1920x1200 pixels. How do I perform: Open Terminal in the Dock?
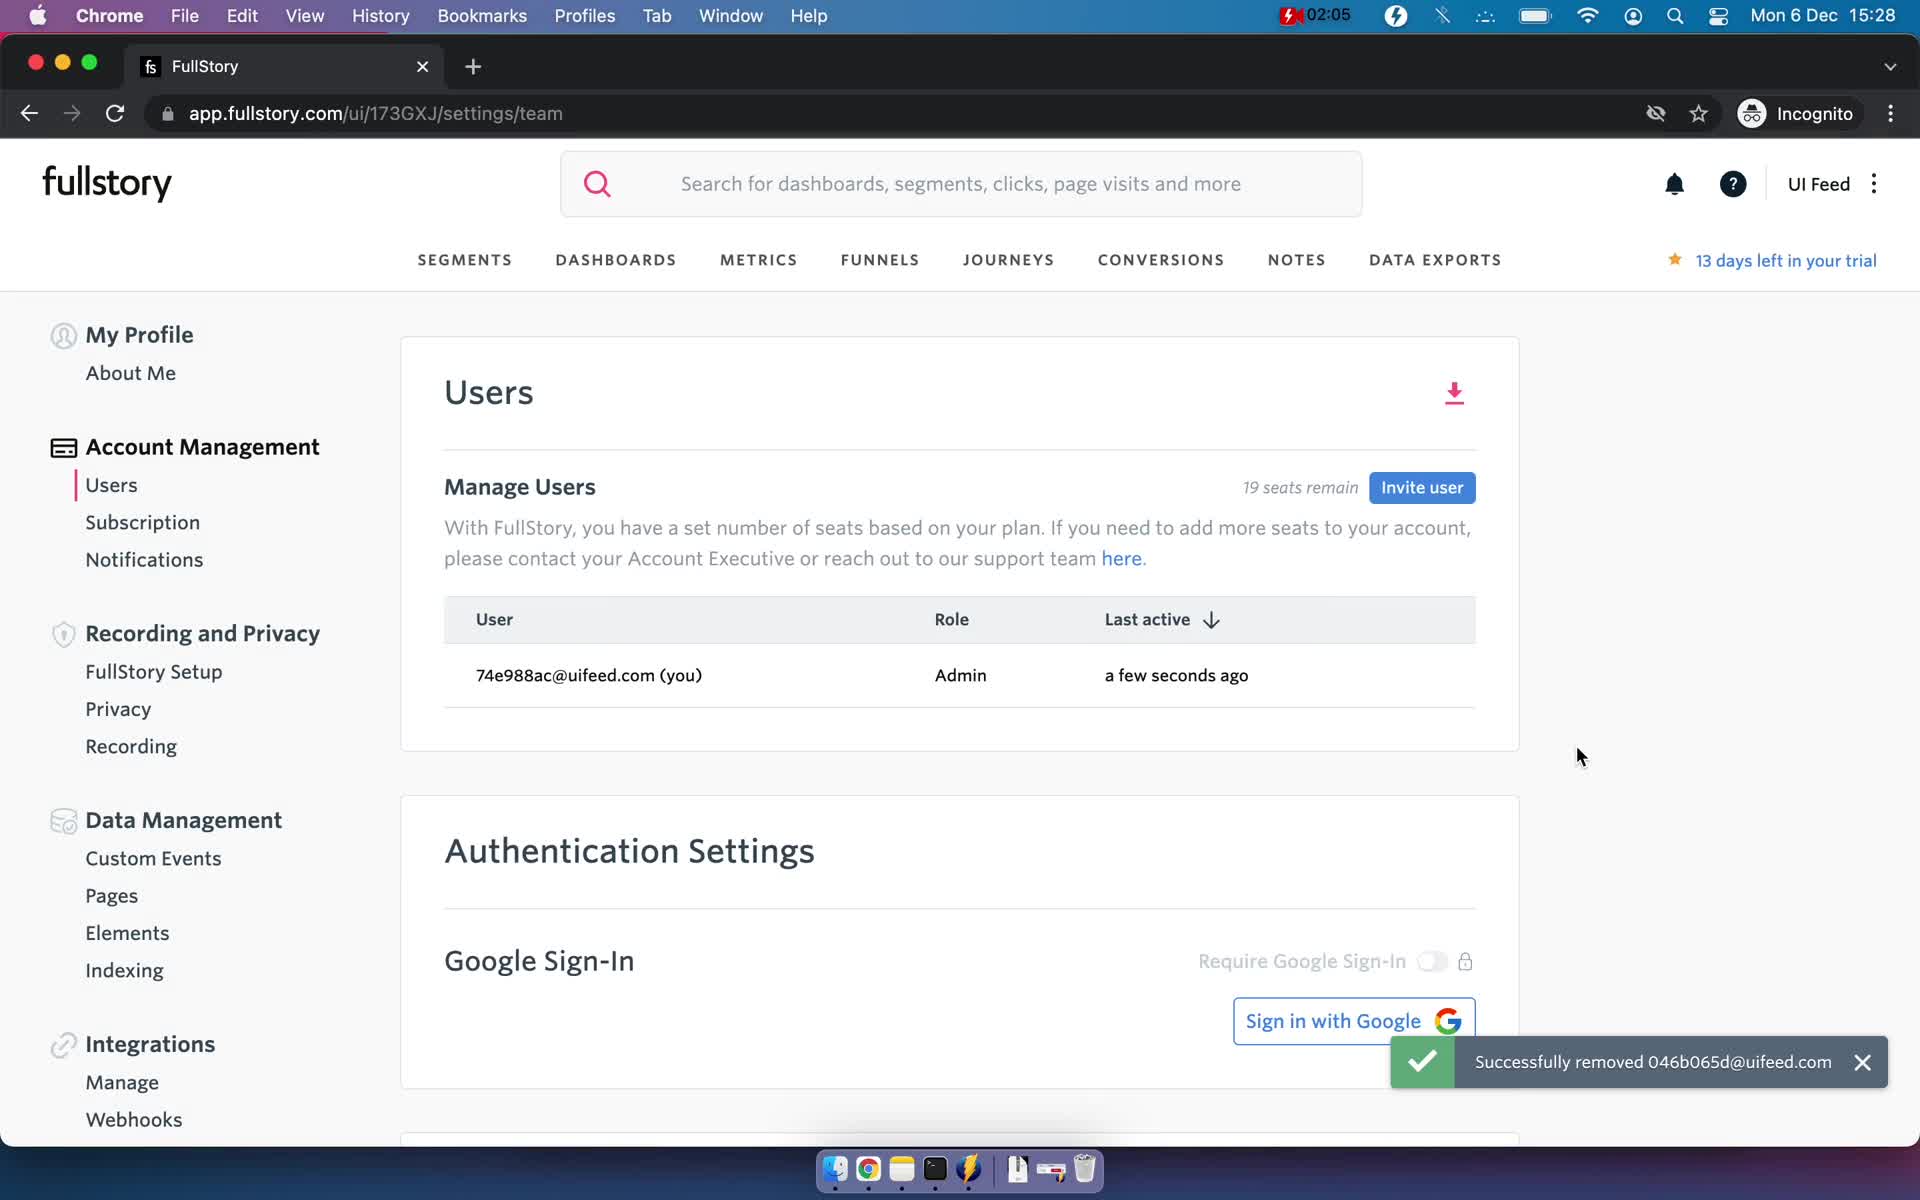pos(935,1169)
